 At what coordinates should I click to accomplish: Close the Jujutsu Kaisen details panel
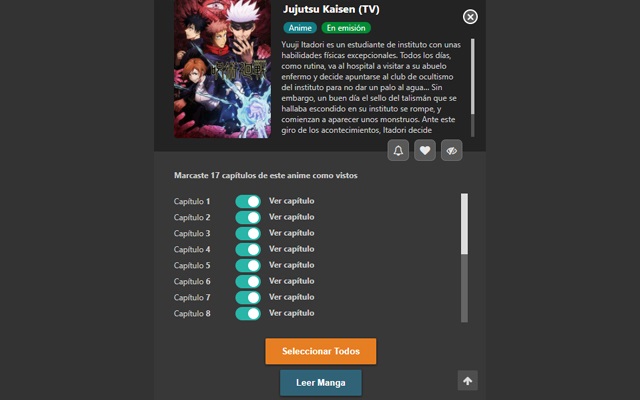pos(470,17)
